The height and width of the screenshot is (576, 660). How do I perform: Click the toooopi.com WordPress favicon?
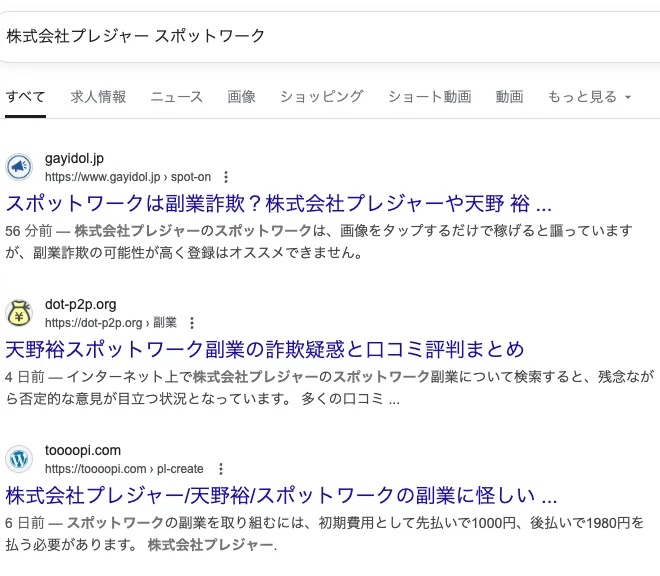[19, 459]
